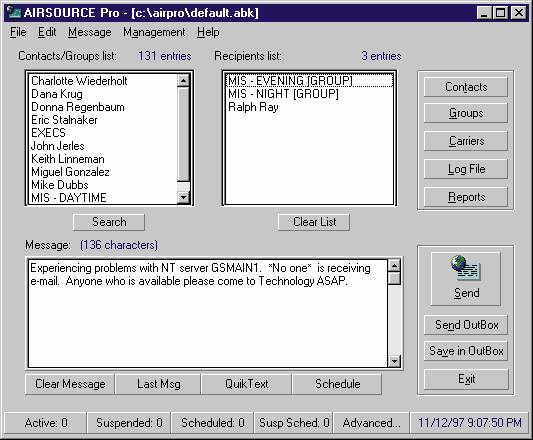Select Donna Regenbaum contact
This screenshot has height=440, width=533.
(103, 107)
